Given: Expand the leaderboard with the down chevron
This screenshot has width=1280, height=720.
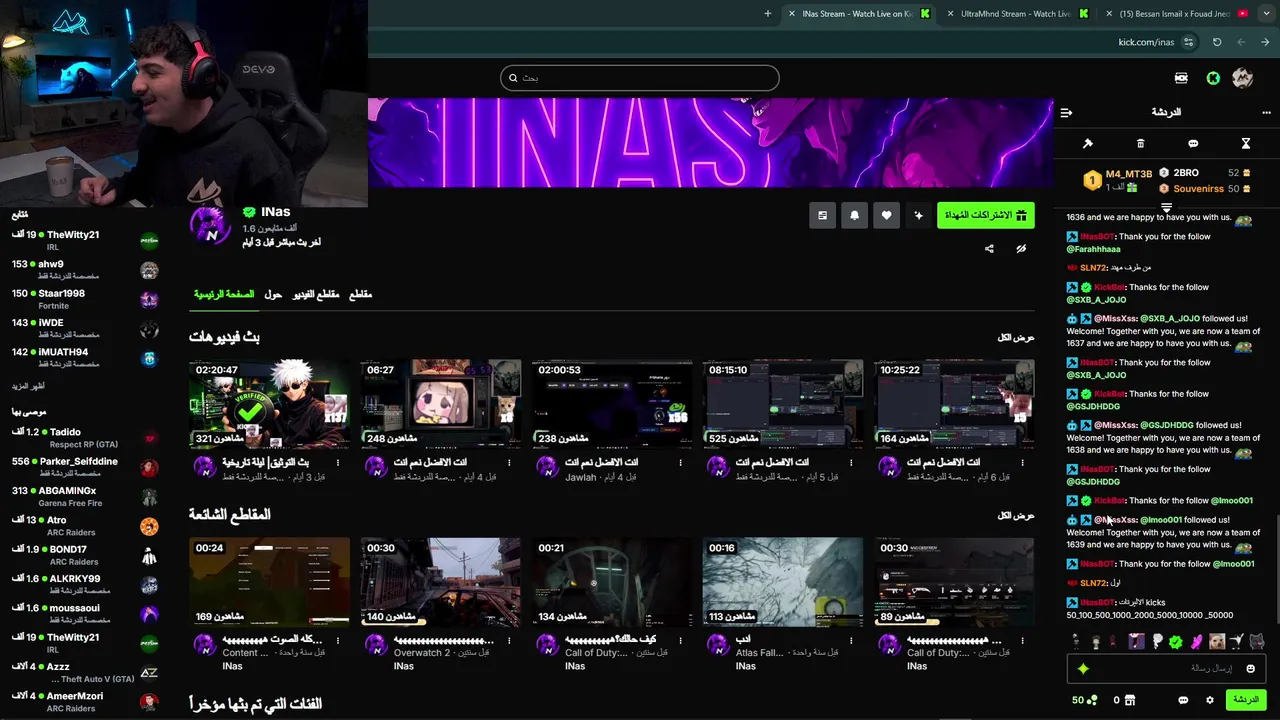Looking at the screenshot, I should (1166, 207).
